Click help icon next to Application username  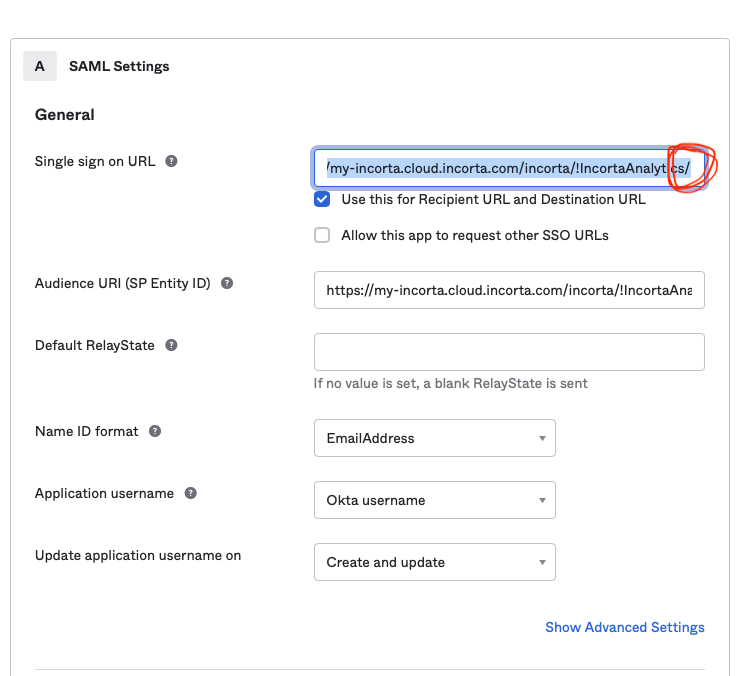click(x=191, y=493)
